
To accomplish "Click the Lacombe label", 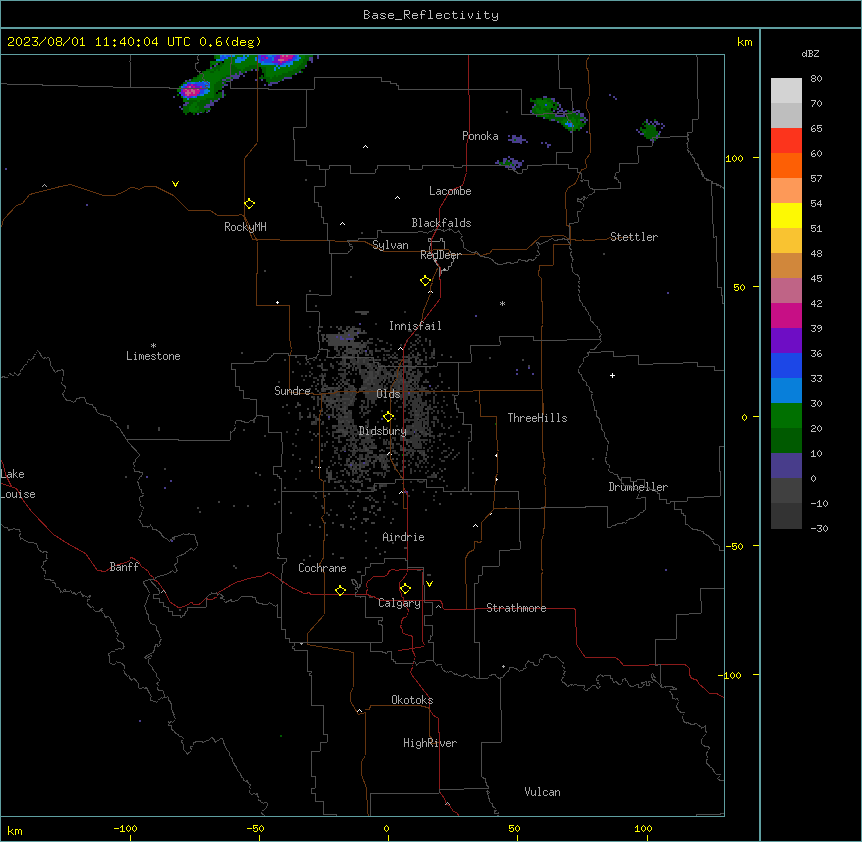I will (x=450, y=191).
